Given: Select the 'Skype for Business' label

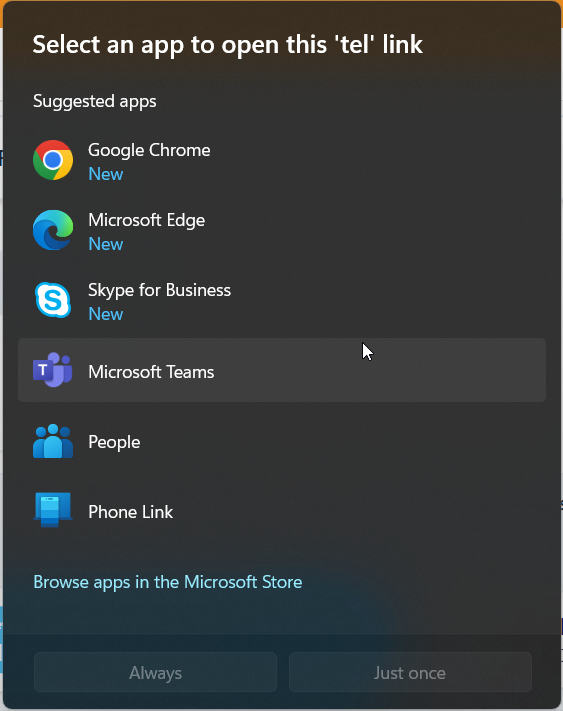Looking at the screenshot, I should point(160,290).
